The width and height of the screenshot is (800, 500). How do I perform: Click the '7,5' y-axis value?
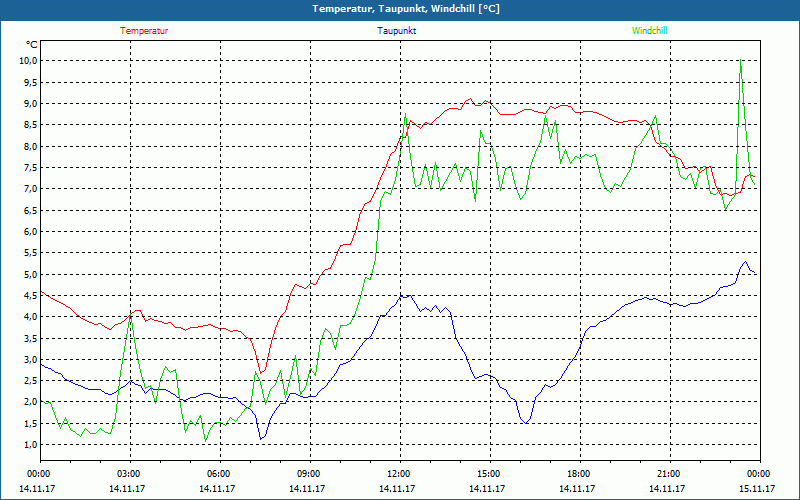click(31, 168)
